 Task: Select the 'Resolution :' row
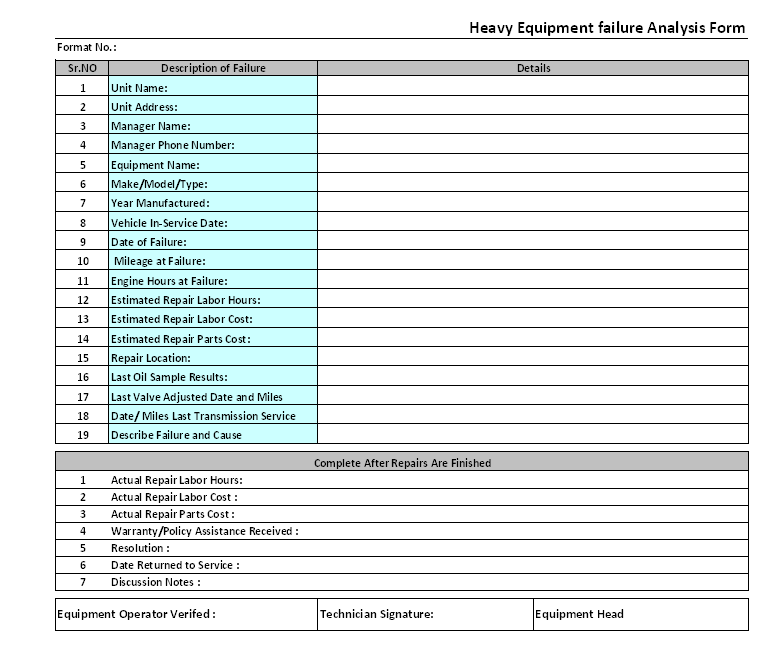[x=402, y=548]
